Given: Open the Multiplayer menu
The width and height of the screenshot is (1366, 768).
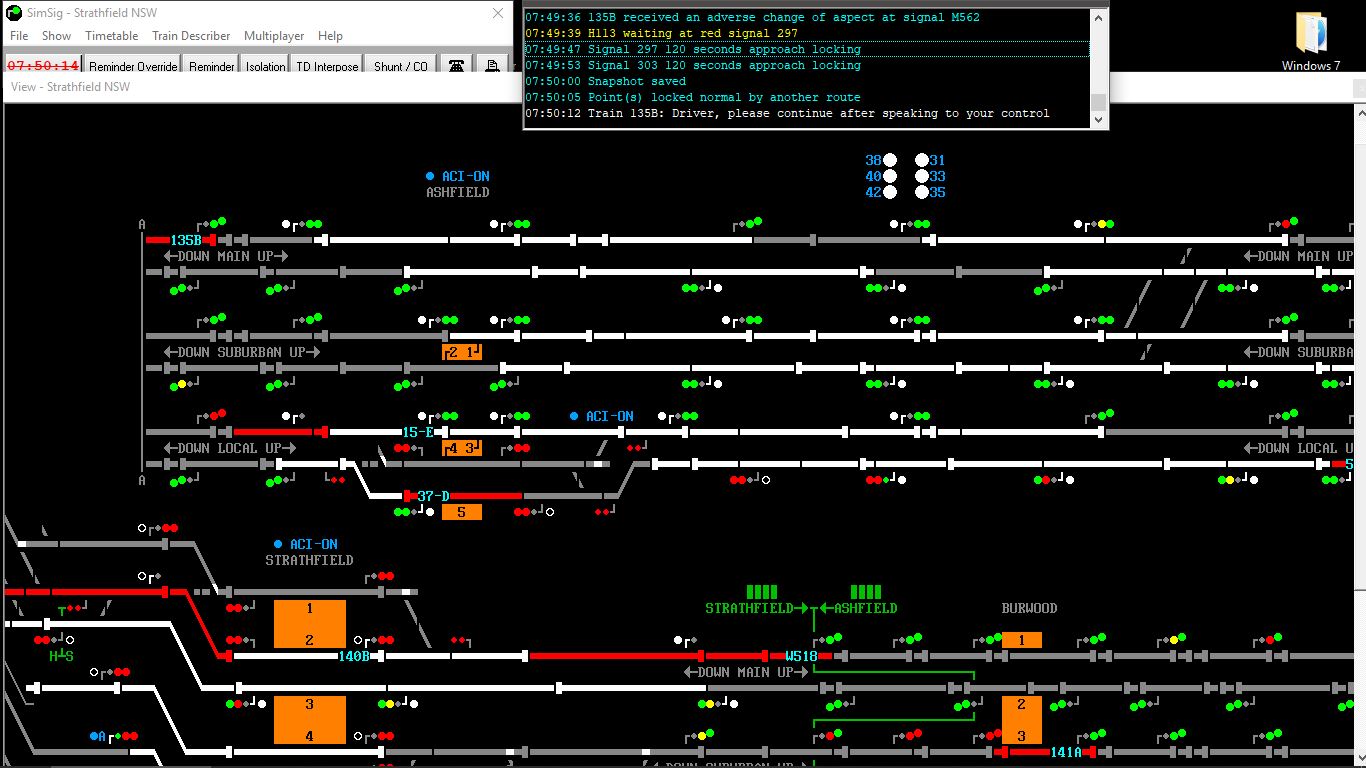Looking at the screenshot, I should point(274,35).
